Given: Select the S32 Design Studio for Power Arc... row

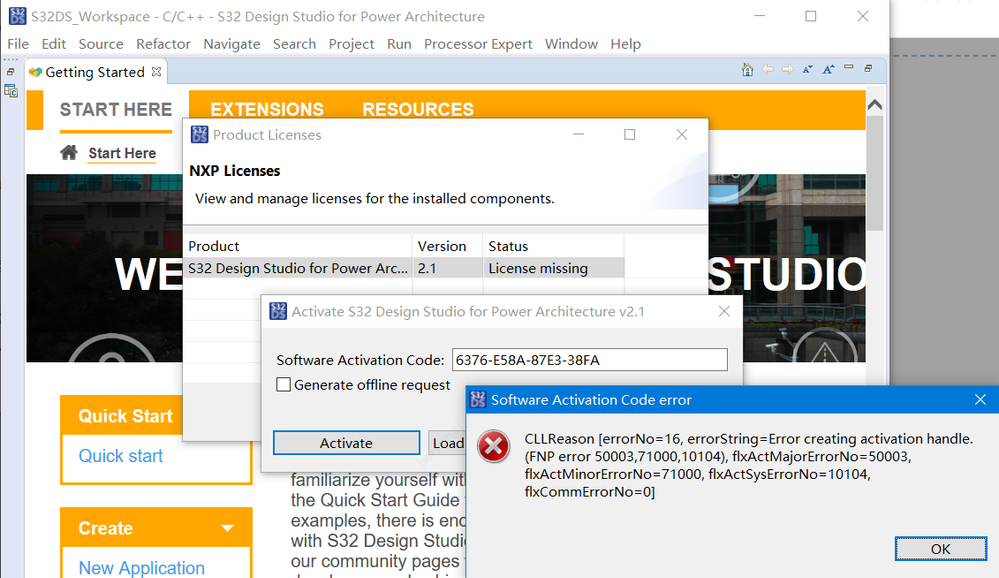Looking at the screenshot, I should click(x=403, y=268).
